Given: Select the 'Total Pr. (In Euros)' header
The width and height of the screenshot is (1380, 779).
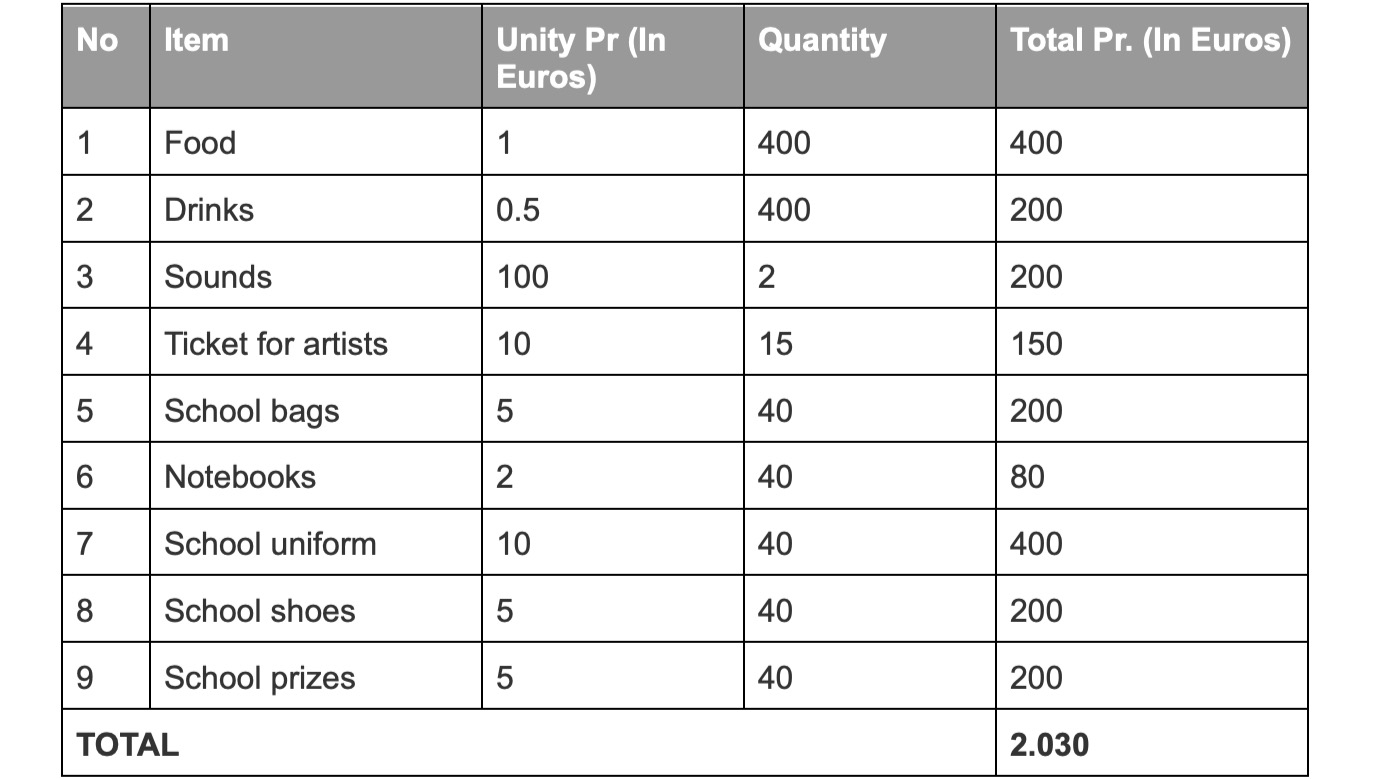Looking at the screenshot, I should coord(1152,57).
